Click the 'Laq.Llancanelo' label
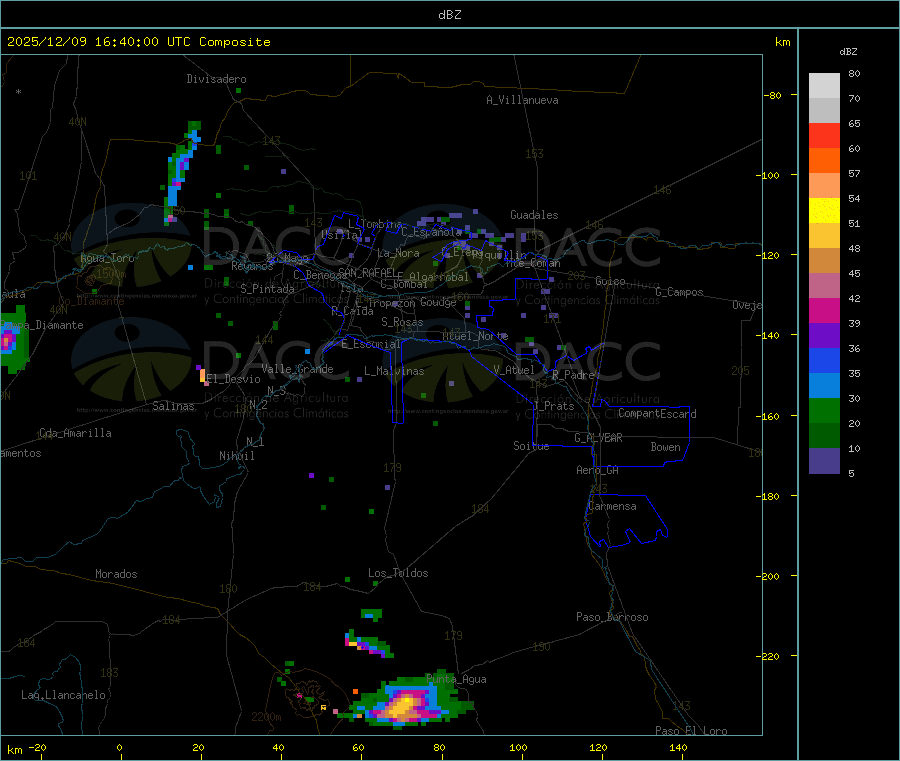Viewport: 900px width, 761px height. coord(64,695)
